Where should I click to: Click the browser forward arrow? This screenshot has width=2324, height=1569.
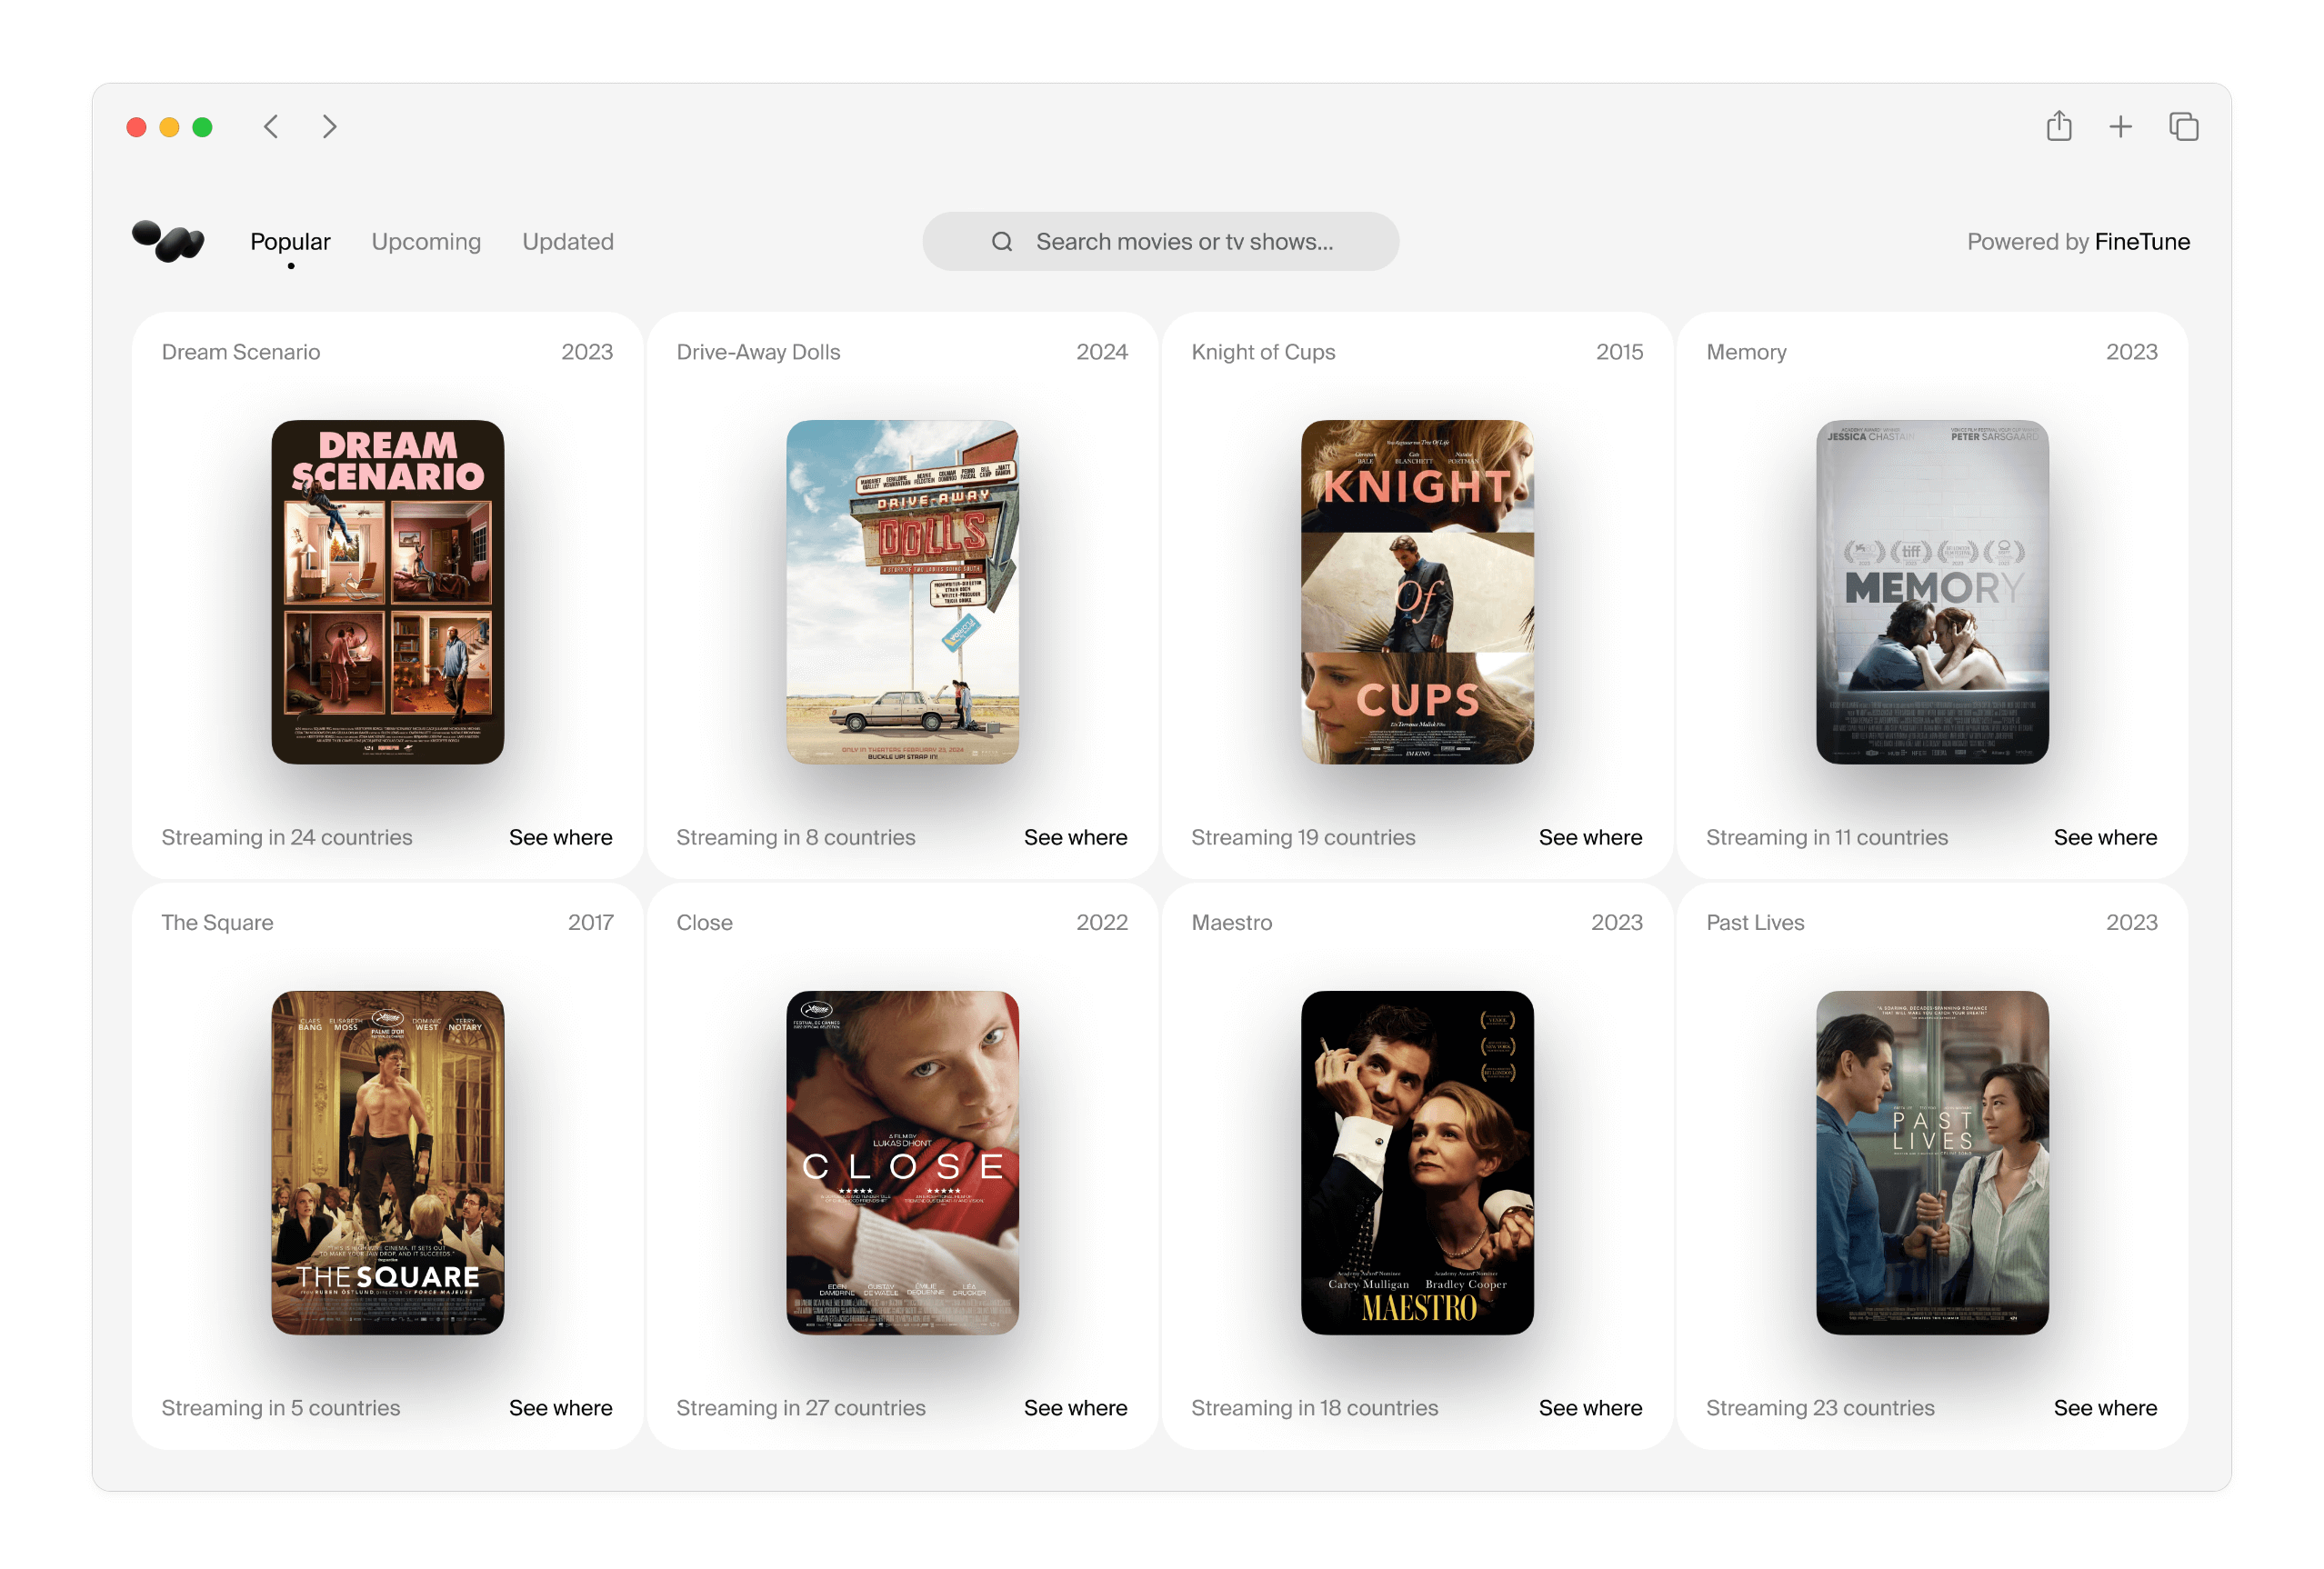coord(329,127)
